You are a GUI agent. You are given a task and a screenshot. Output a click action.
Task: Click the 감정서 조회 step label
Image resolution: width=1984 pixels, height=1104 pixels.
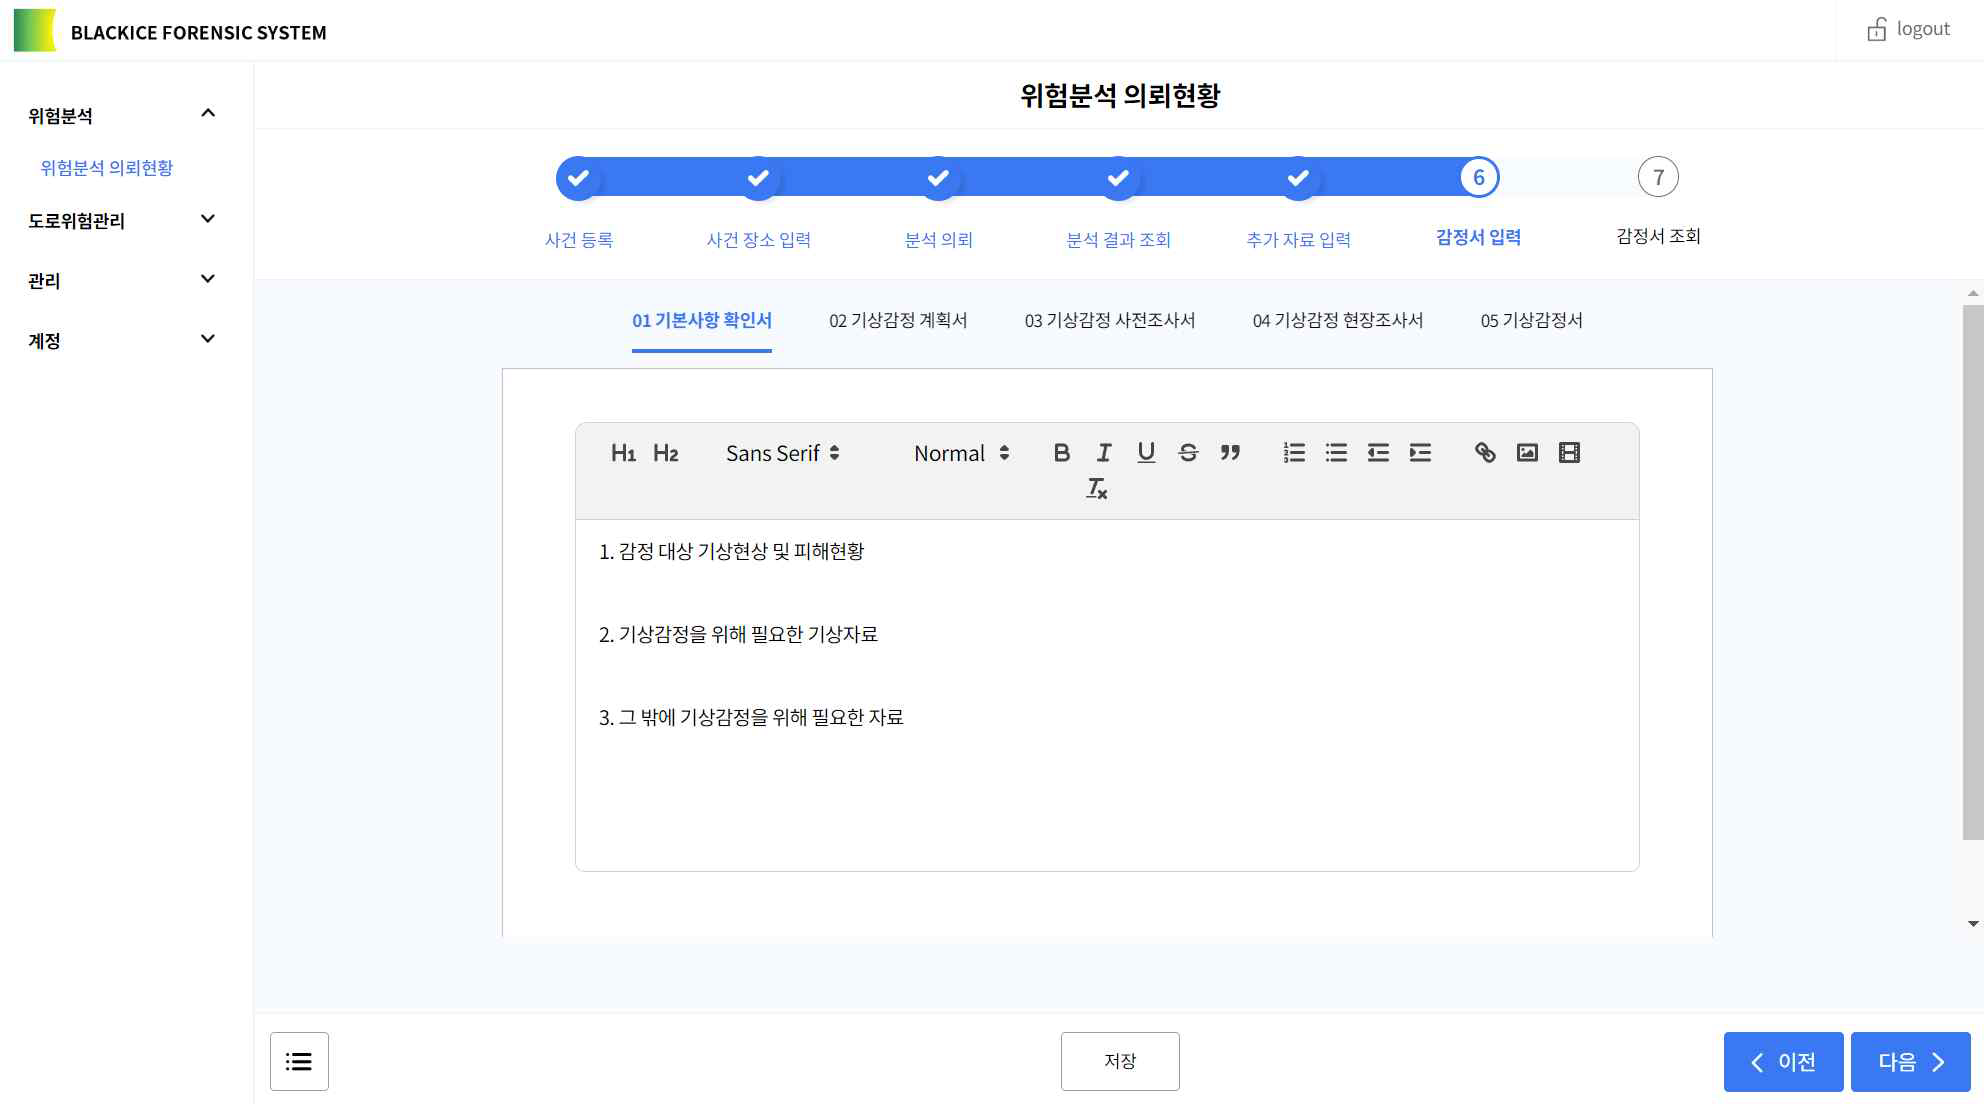1658,237
